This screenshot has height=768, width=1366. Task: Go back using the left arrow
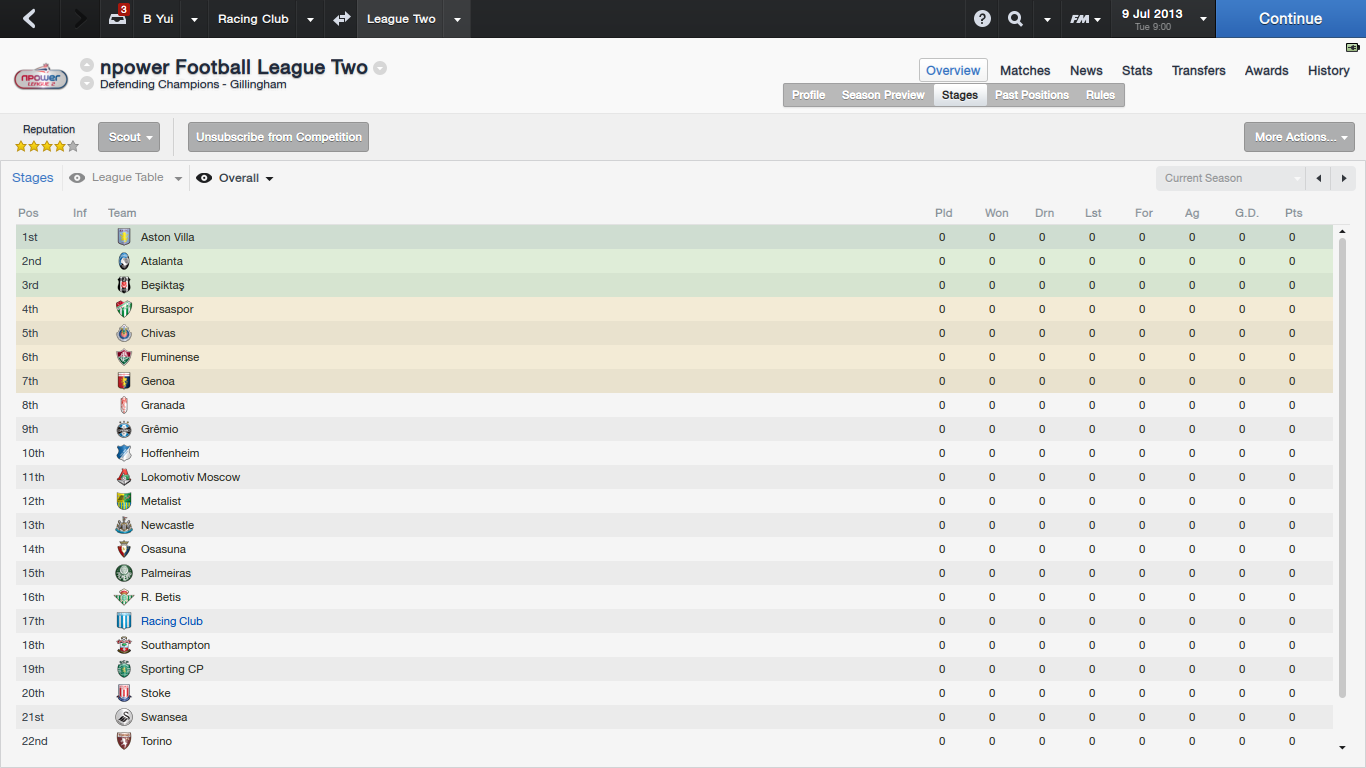[29, 19]
